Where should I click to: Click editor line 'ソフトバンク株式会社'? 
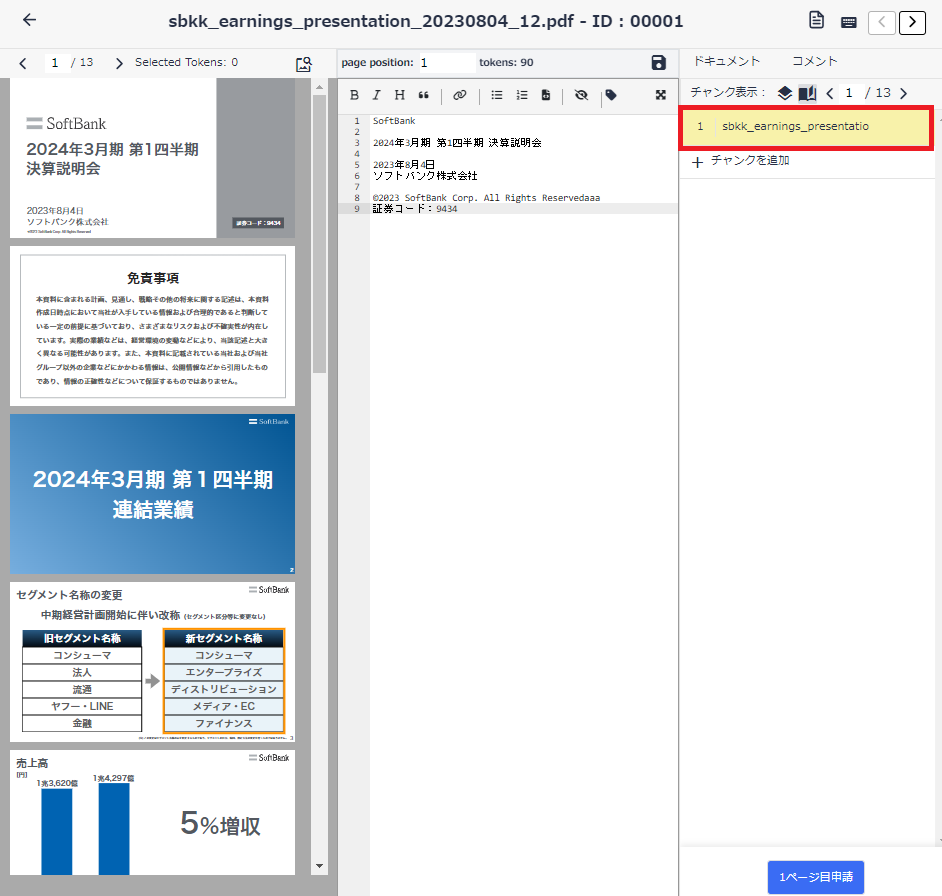(425, 175)
